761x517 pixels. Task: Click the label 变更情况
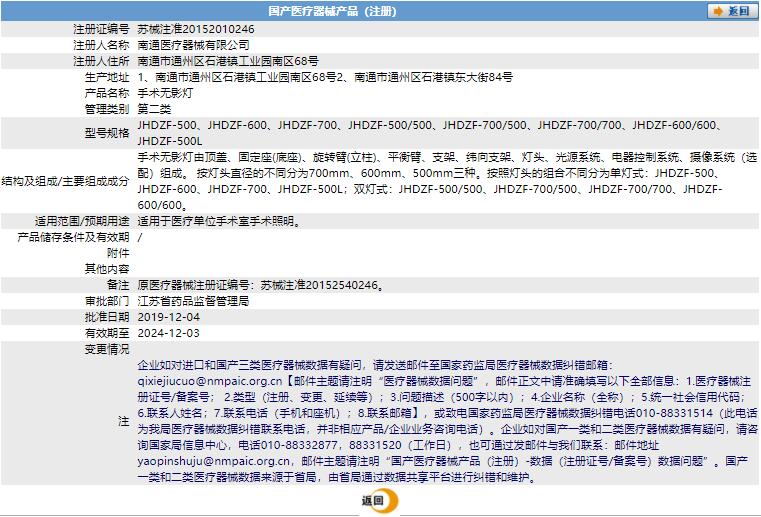(107, 349)
